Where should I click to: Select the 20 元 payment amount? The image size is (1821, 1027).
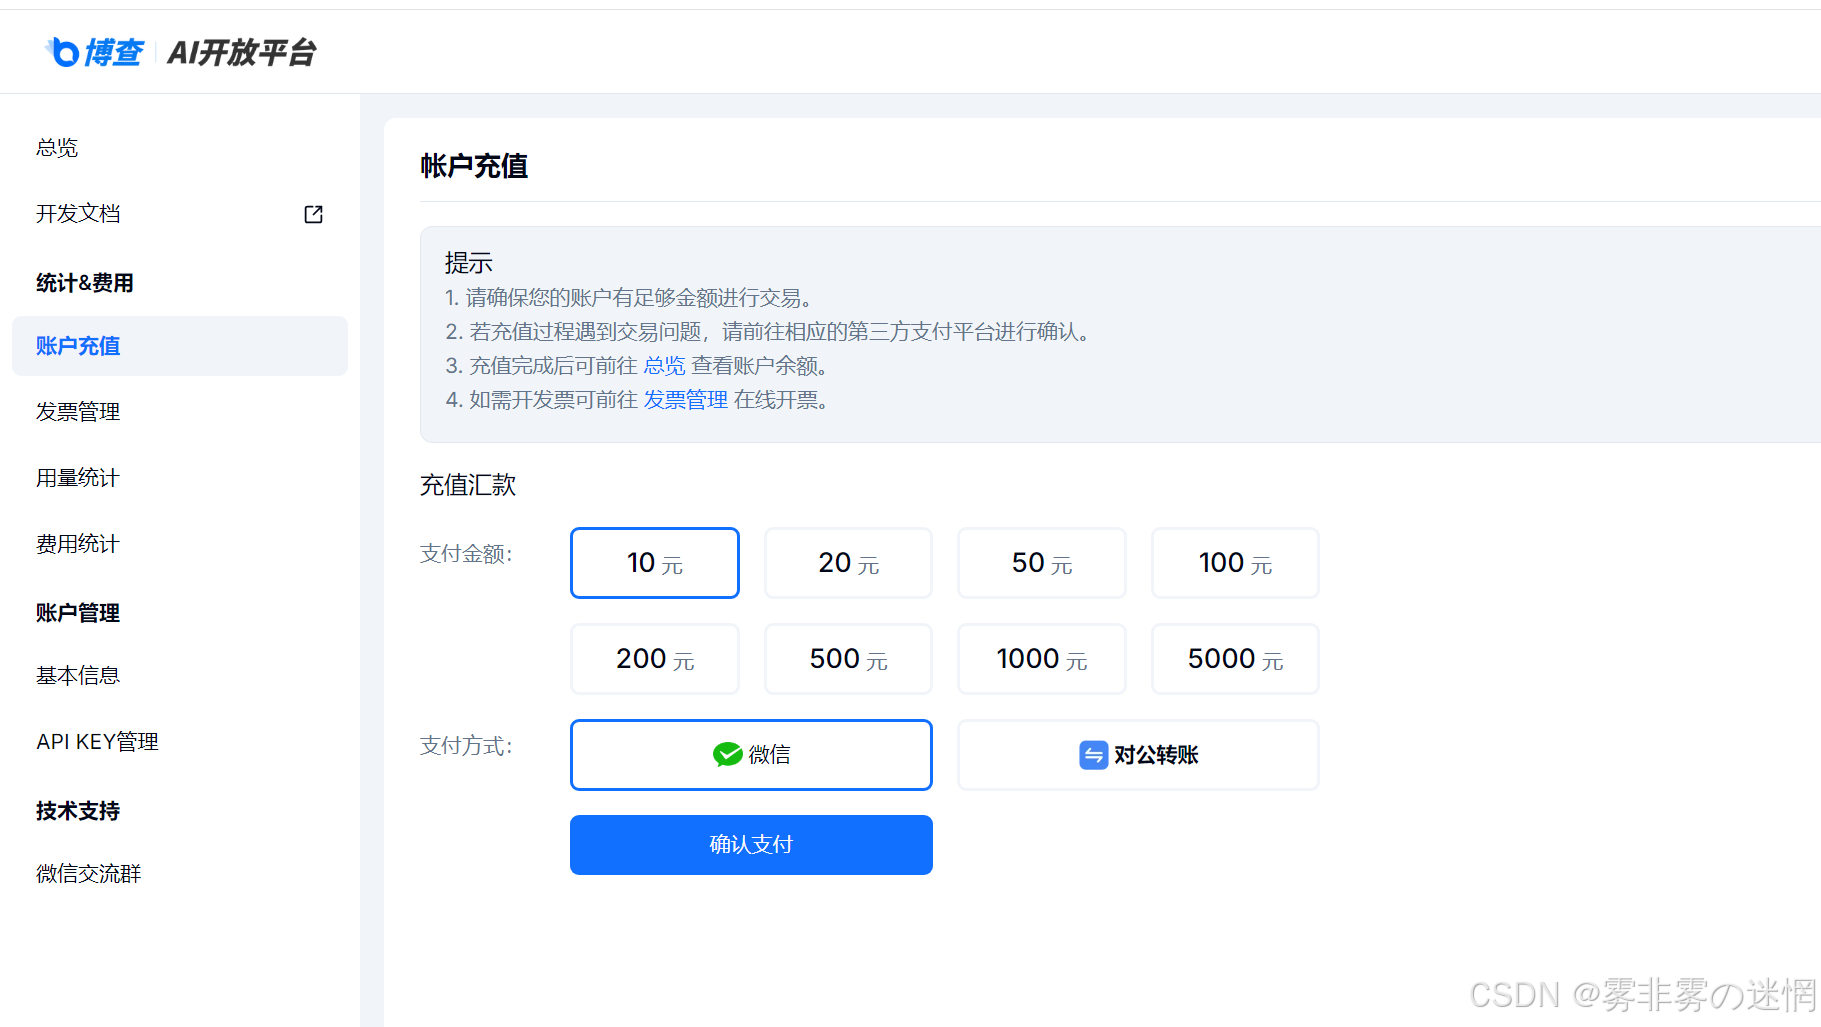coord(848,563)
